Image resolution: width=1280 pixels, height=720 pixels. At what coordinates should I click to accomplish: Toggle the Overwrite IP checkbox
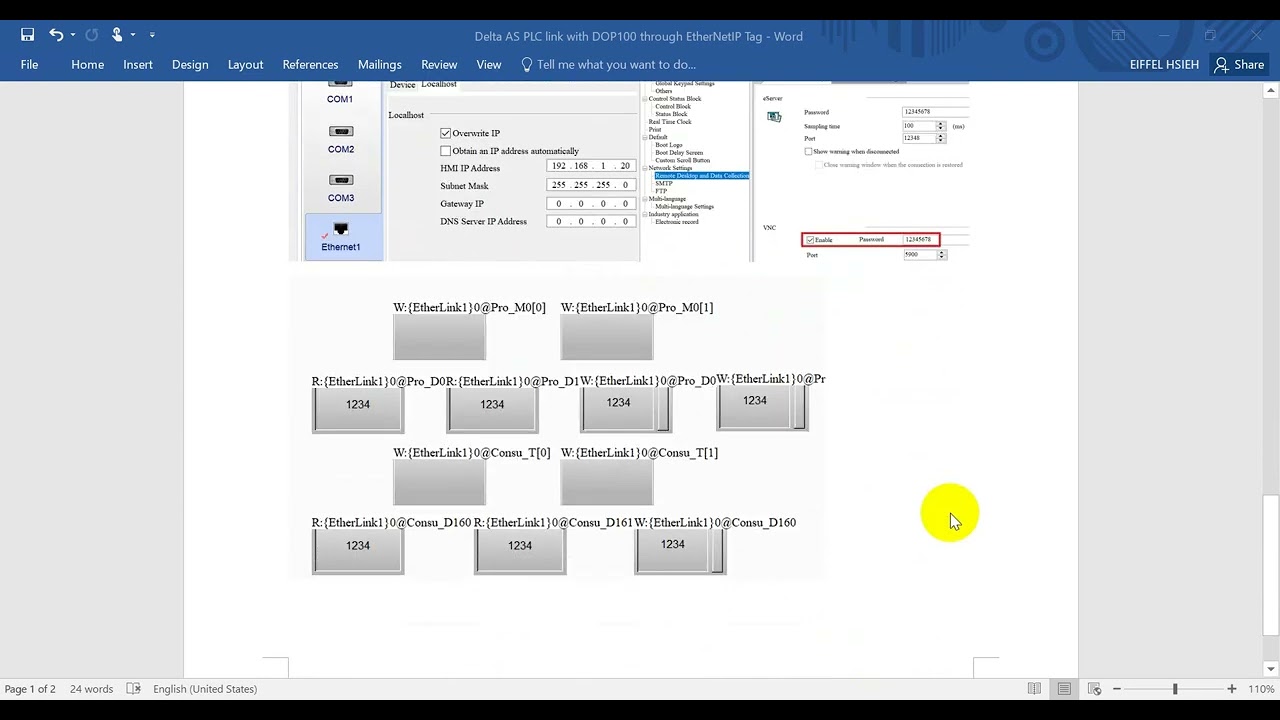pyautogui.click(x=446, y=133)
